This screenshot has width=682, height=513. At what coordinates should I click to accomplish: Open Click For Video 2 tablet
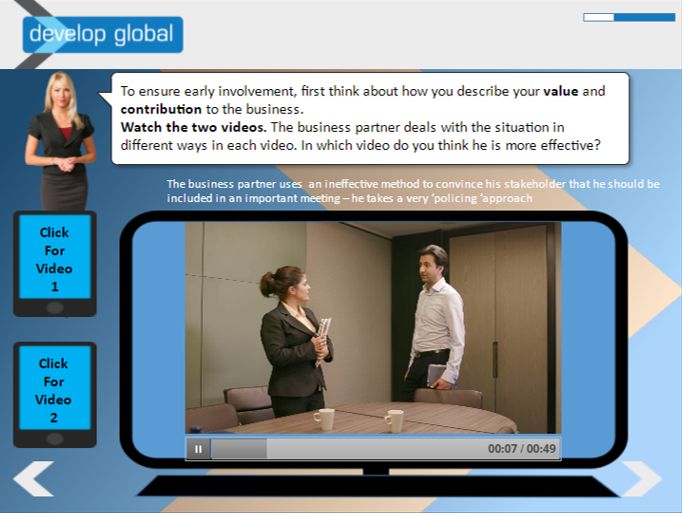[x=55, y=395]
